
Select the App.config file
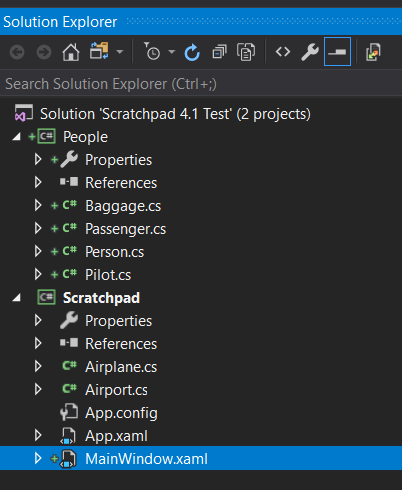point(122,413)
